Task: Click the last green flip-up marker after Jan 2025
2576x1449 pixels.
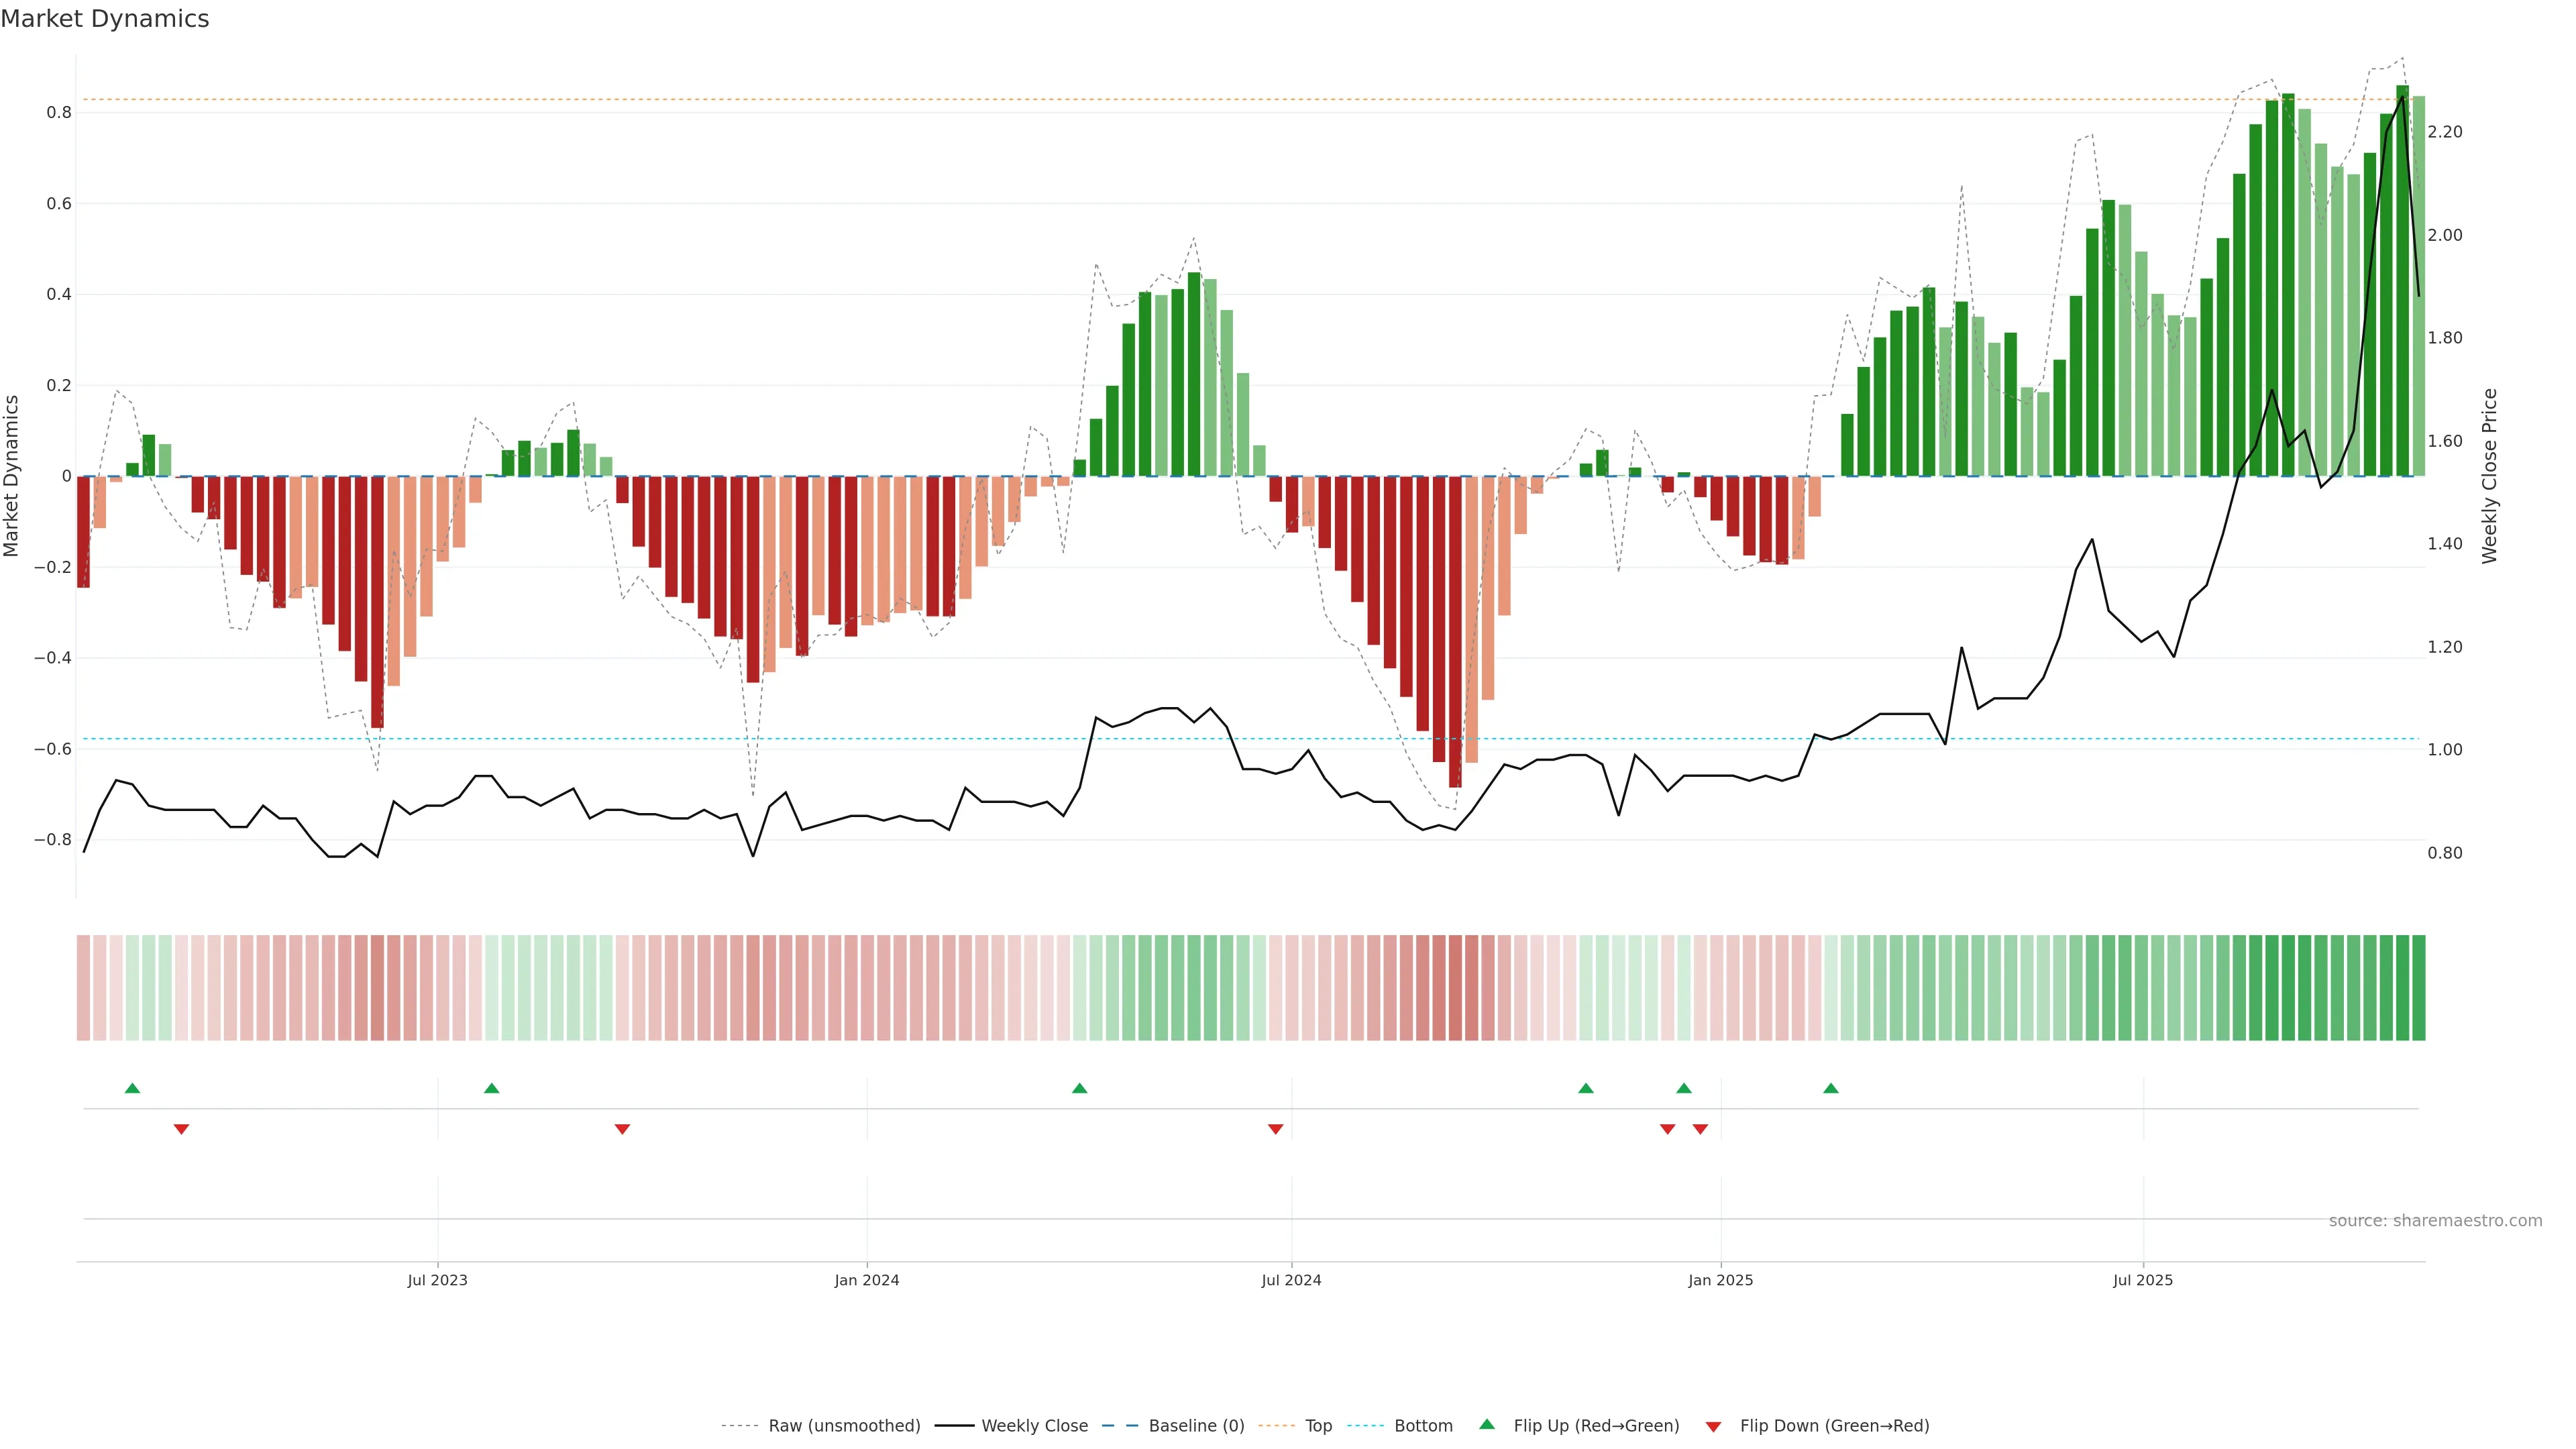Action: pyautogui.click(x=1830, y=1088)
